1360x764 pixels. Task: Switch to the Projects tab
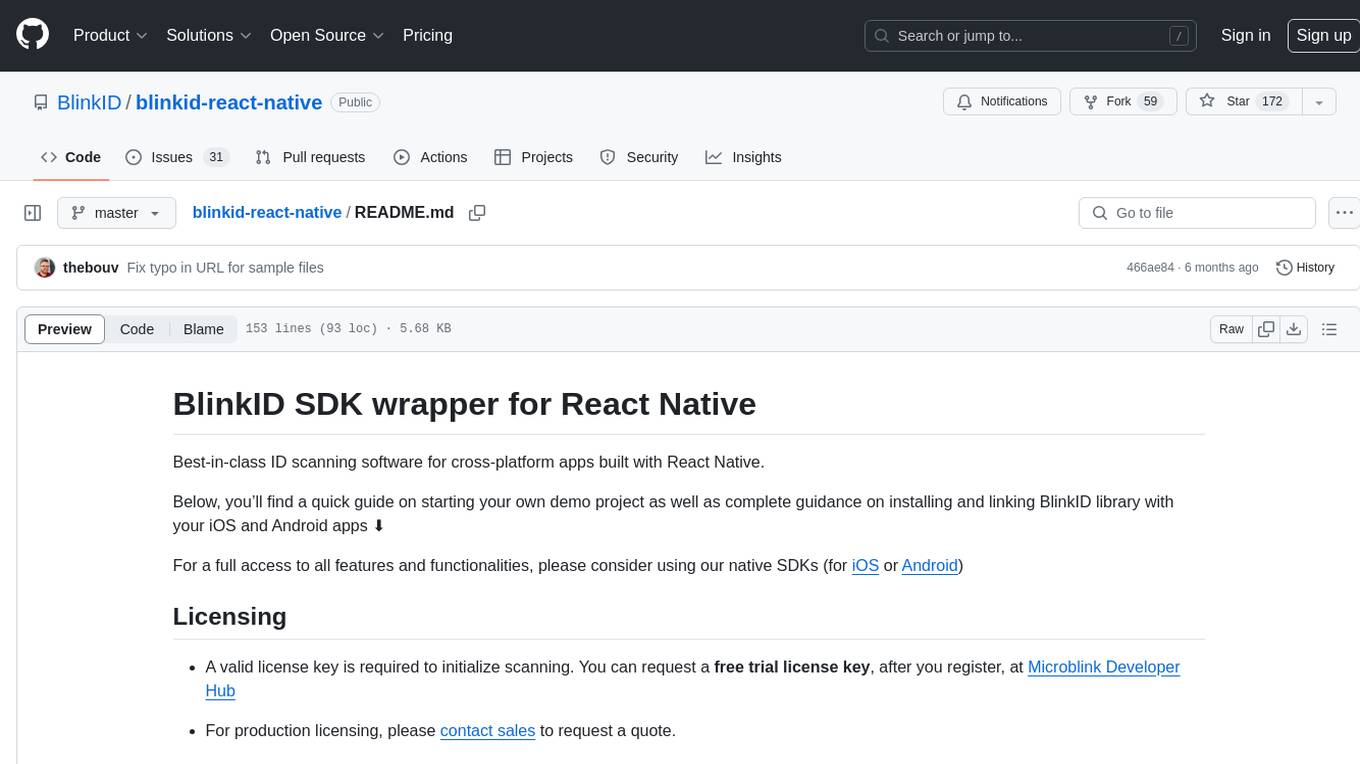[533, 157]
